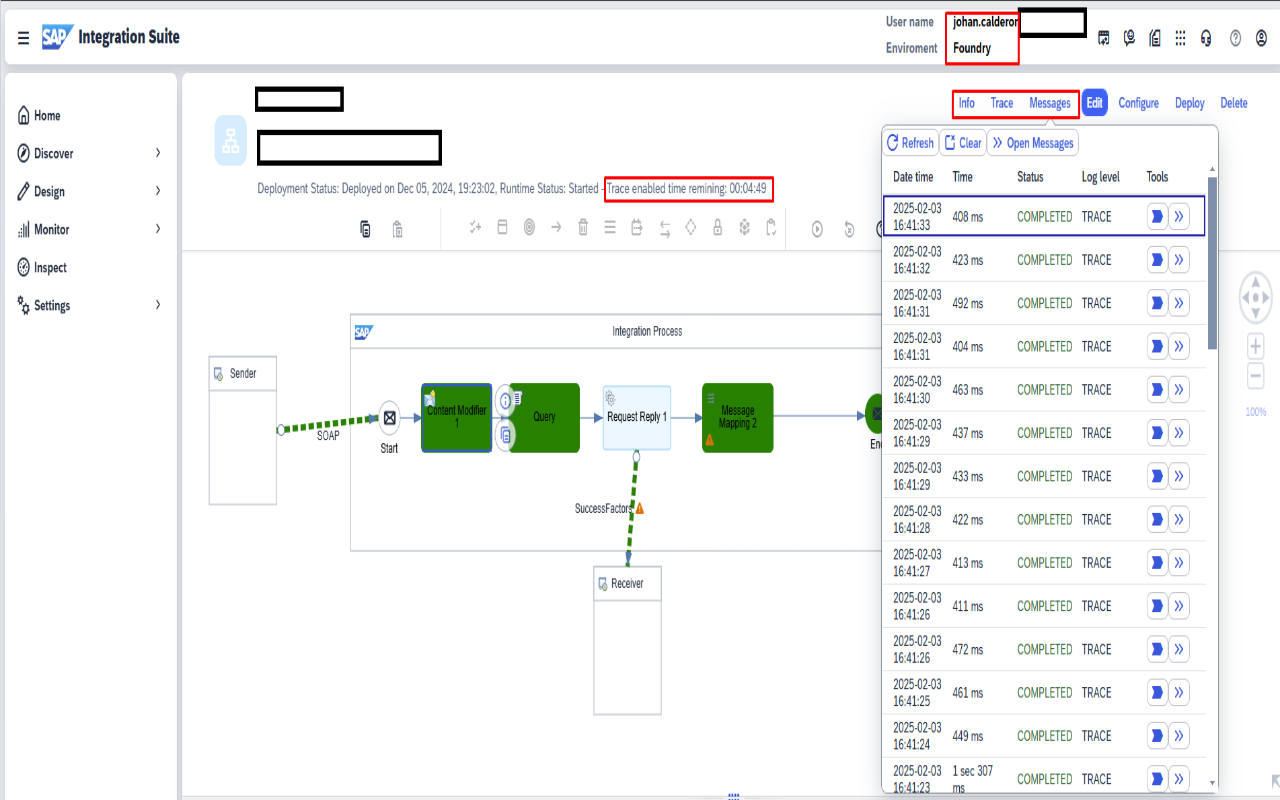Click the padlock icon in the editor toolbar
This screenshot has width=1280, height=800.
tap(716, 228)
